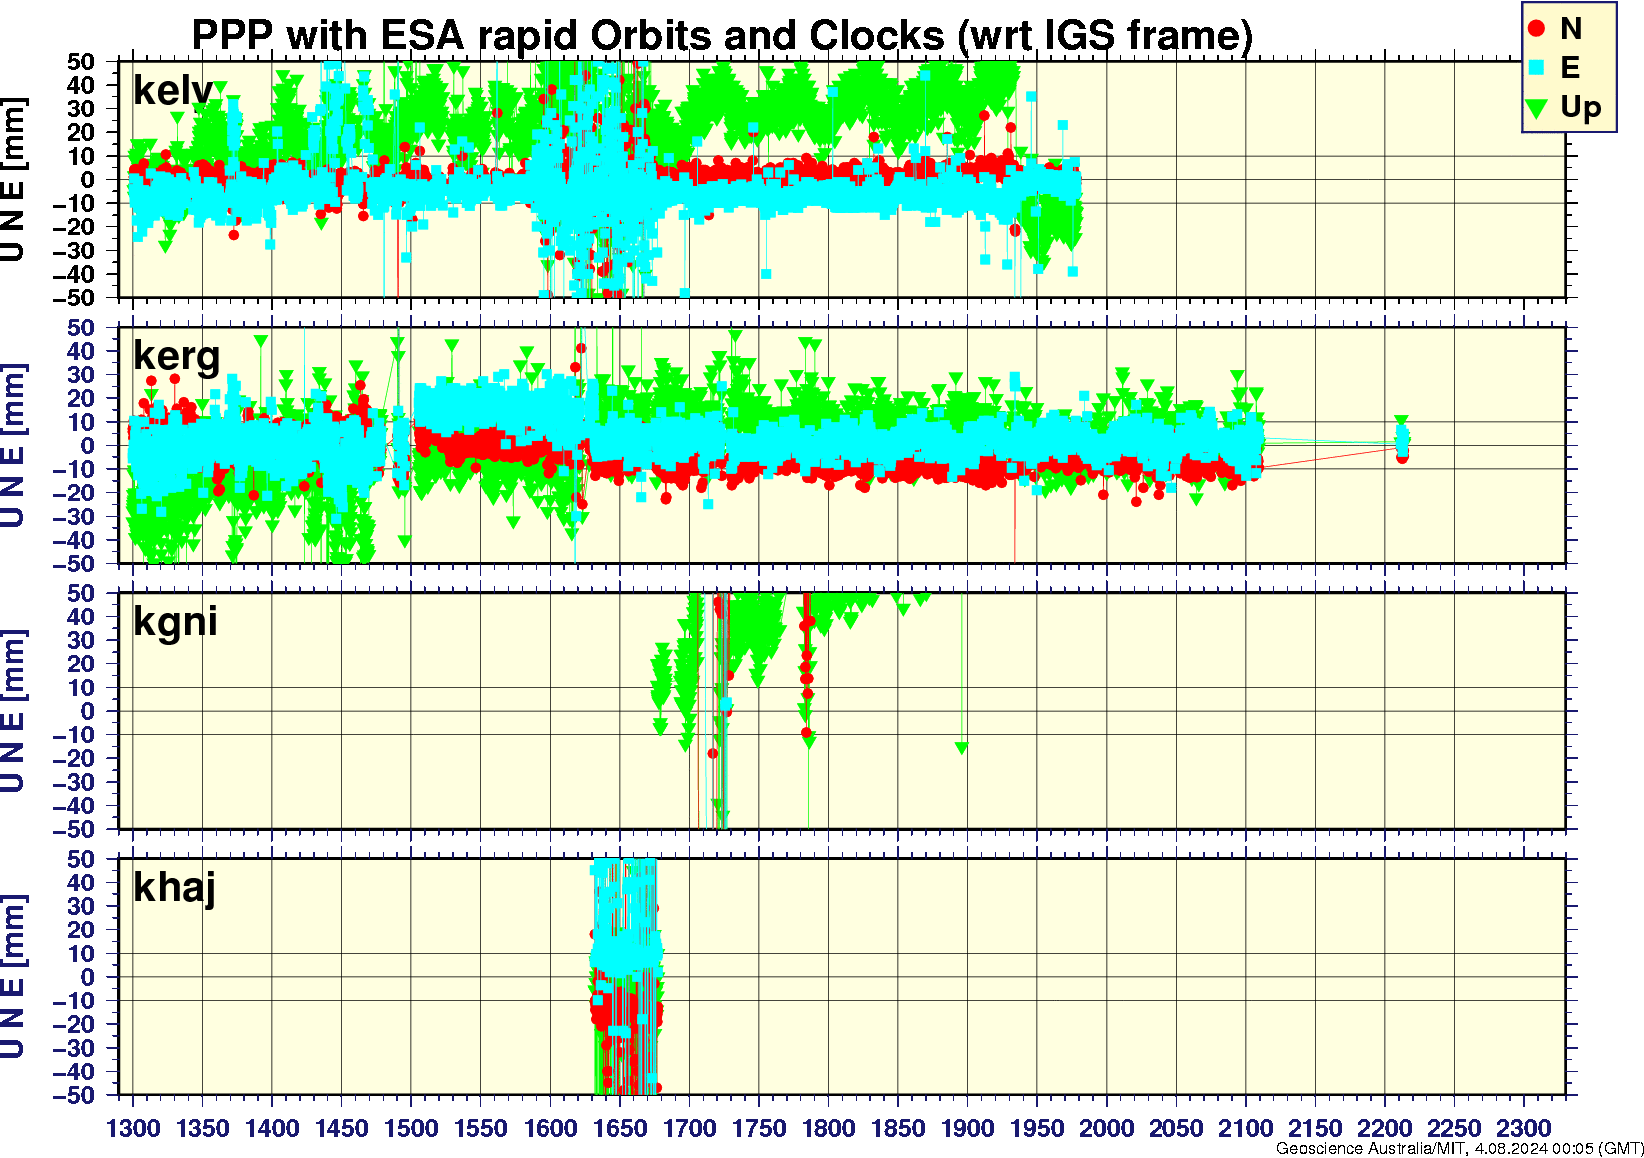Viewport: 1644px width, 1158px height.
Task: Click the x-axis tick label 1600
Action: [550, 1128]
